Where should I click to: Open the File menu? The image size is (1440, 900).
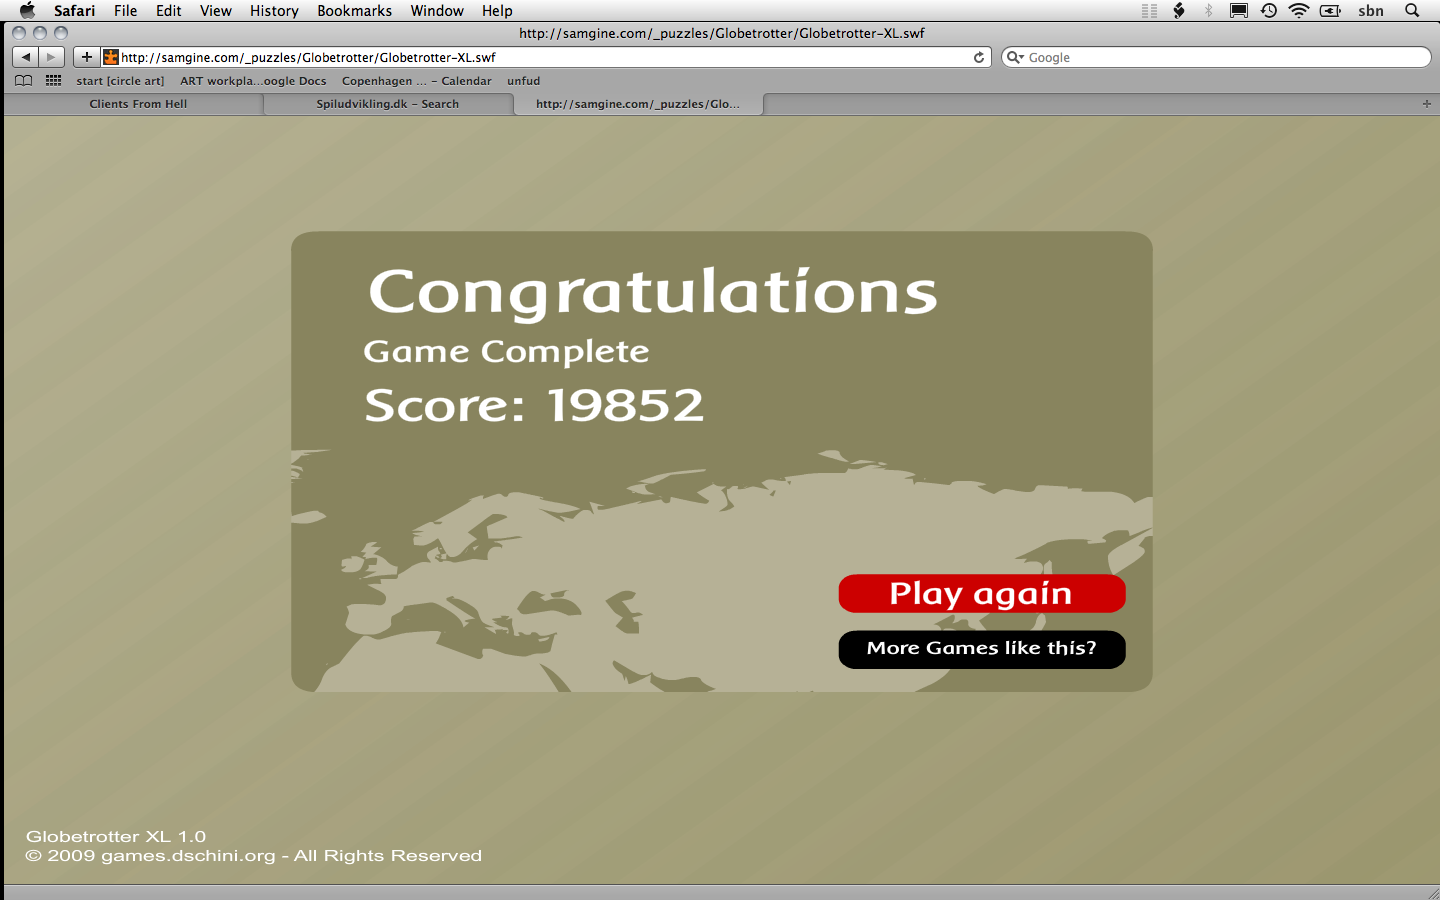pos(126,11)
